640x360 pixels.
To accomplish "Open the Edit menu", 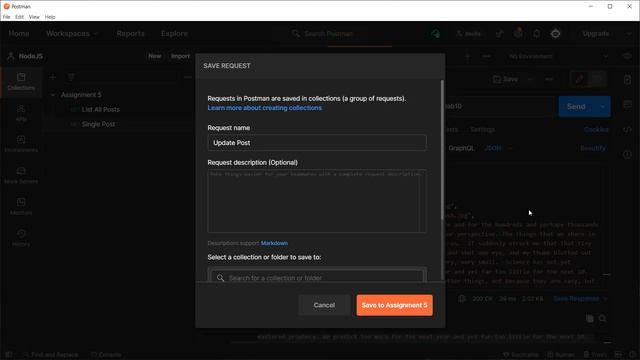I will (x=19, y=17).
